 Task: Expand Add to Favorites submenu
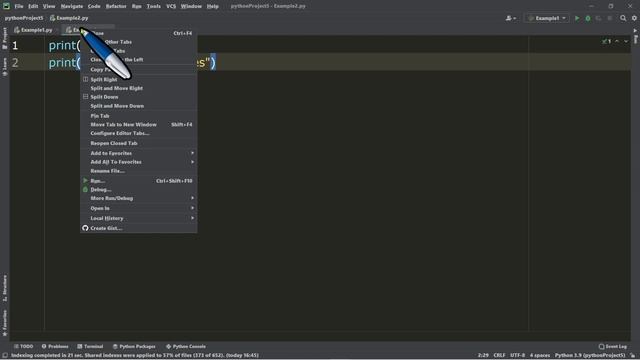(139, 153)
